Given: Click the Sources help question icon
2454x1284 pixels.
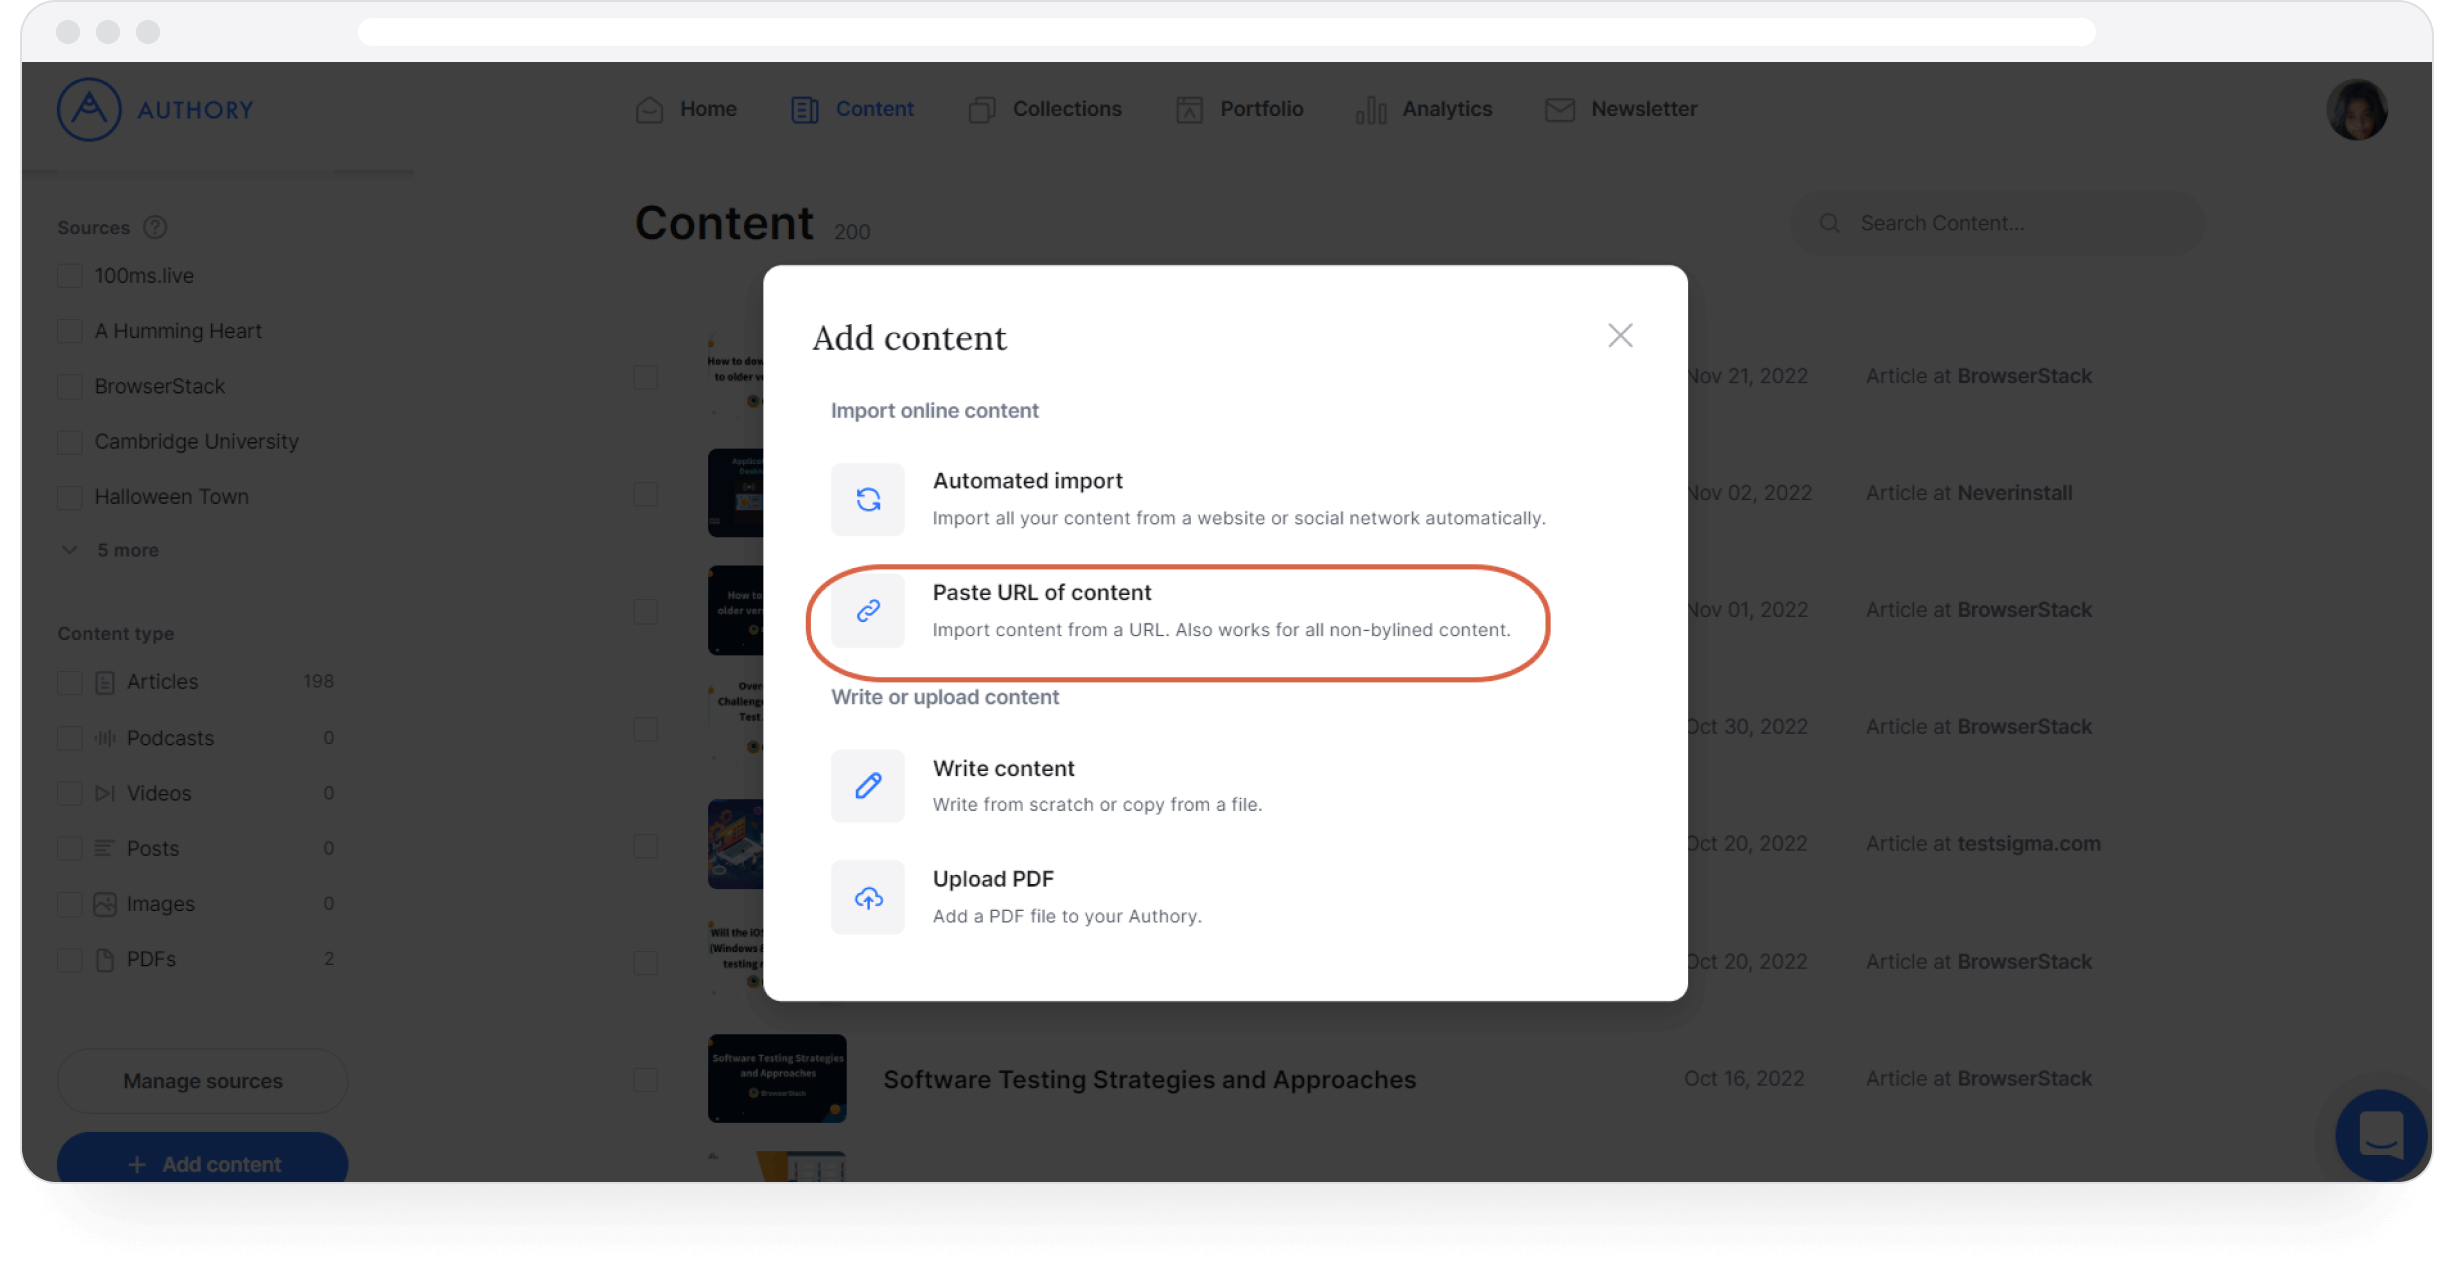Looking at the screenshot, I should point(155,227).
